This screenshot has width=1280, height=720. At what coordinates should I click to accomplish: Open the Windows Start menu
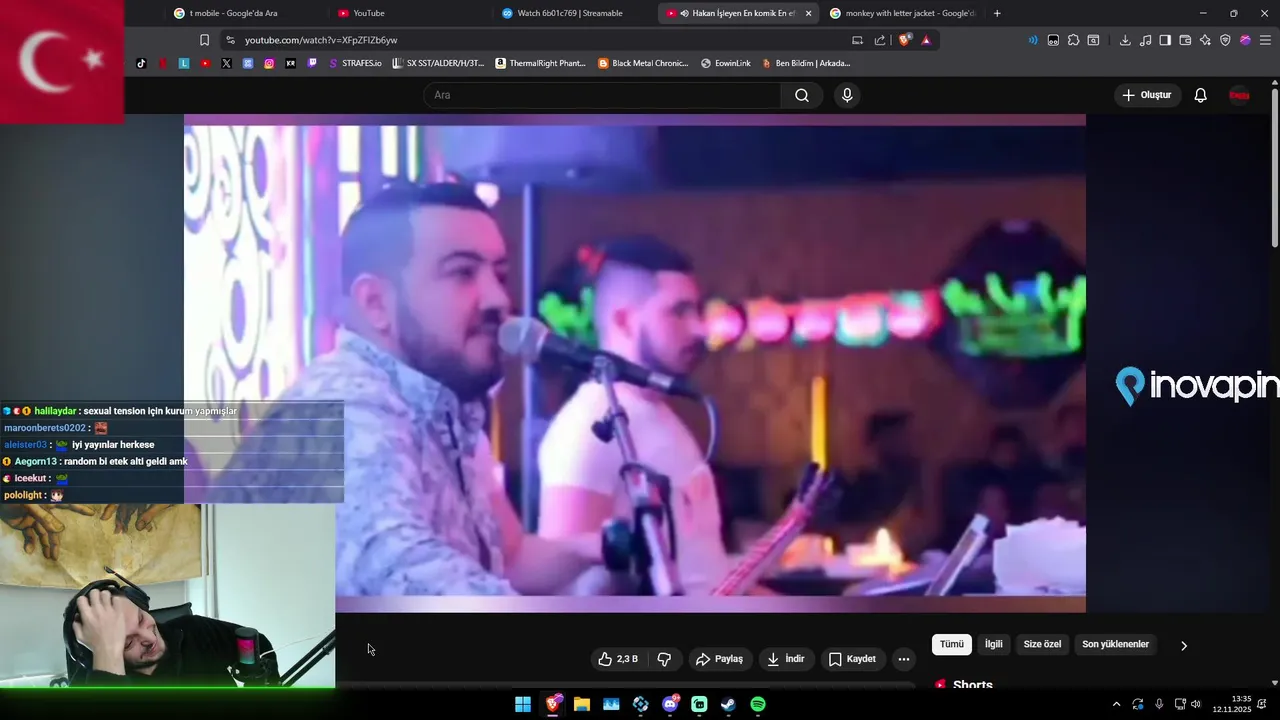[523, 704]
